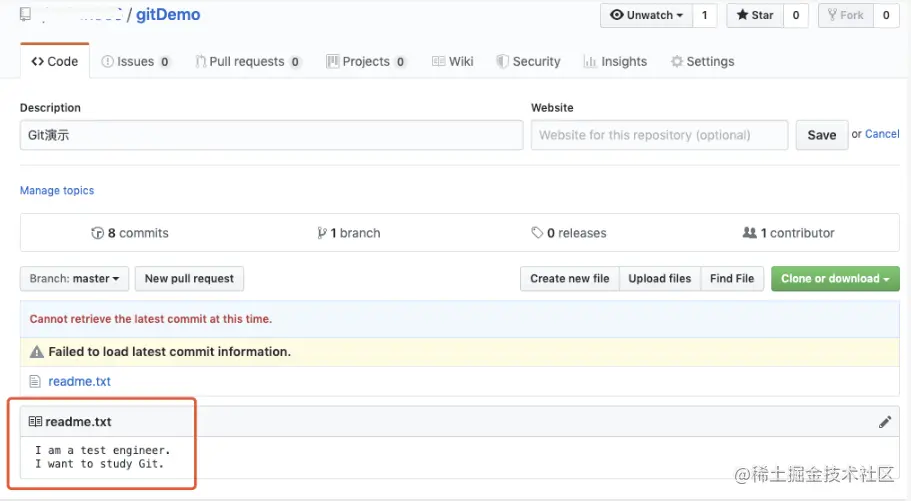Click the Wiki book icon

pyautogui.click(x=439, y=61)
